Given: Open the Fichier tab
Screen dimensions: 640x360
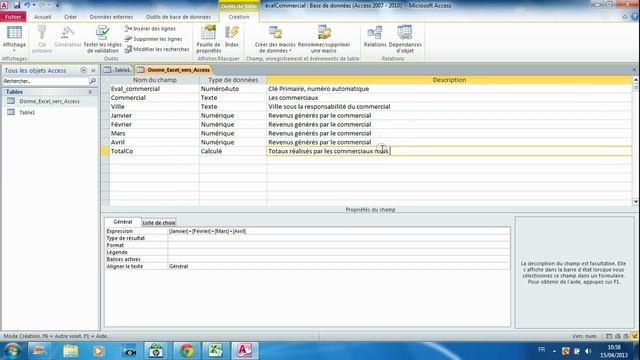Looking at the screenshot, I should [13, 17].
